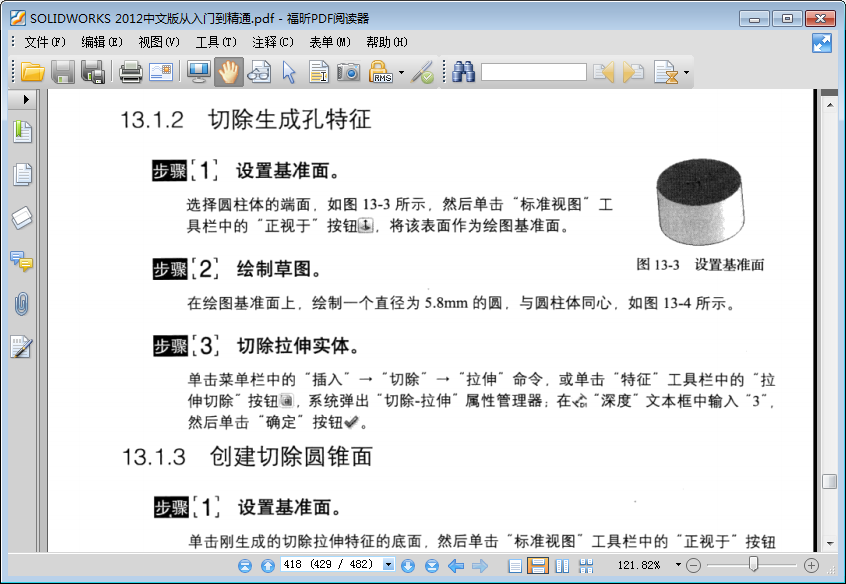Image resolution: width=846 pixels, height=584 pixels.
Task: Click the heading 13.1.3 创建切除圆锥面
Action: 247,457
